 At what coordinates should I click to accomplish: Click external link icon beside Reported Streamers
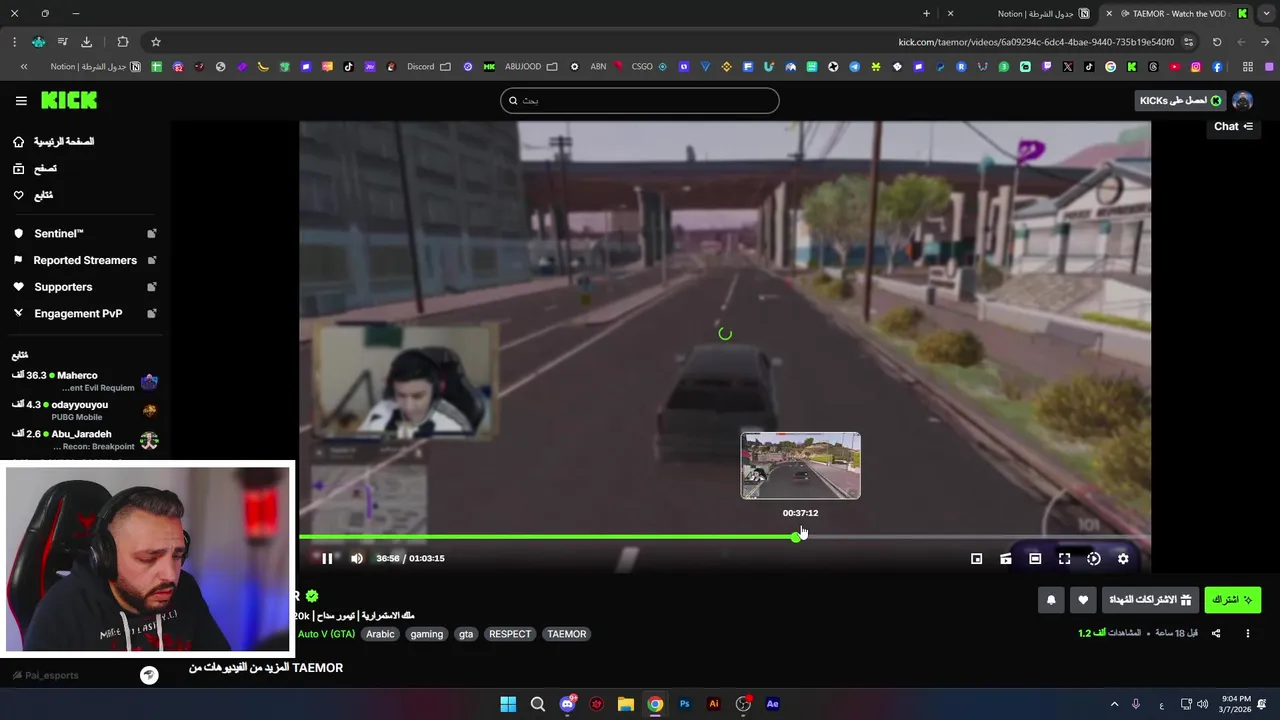[x=152, y=260]
